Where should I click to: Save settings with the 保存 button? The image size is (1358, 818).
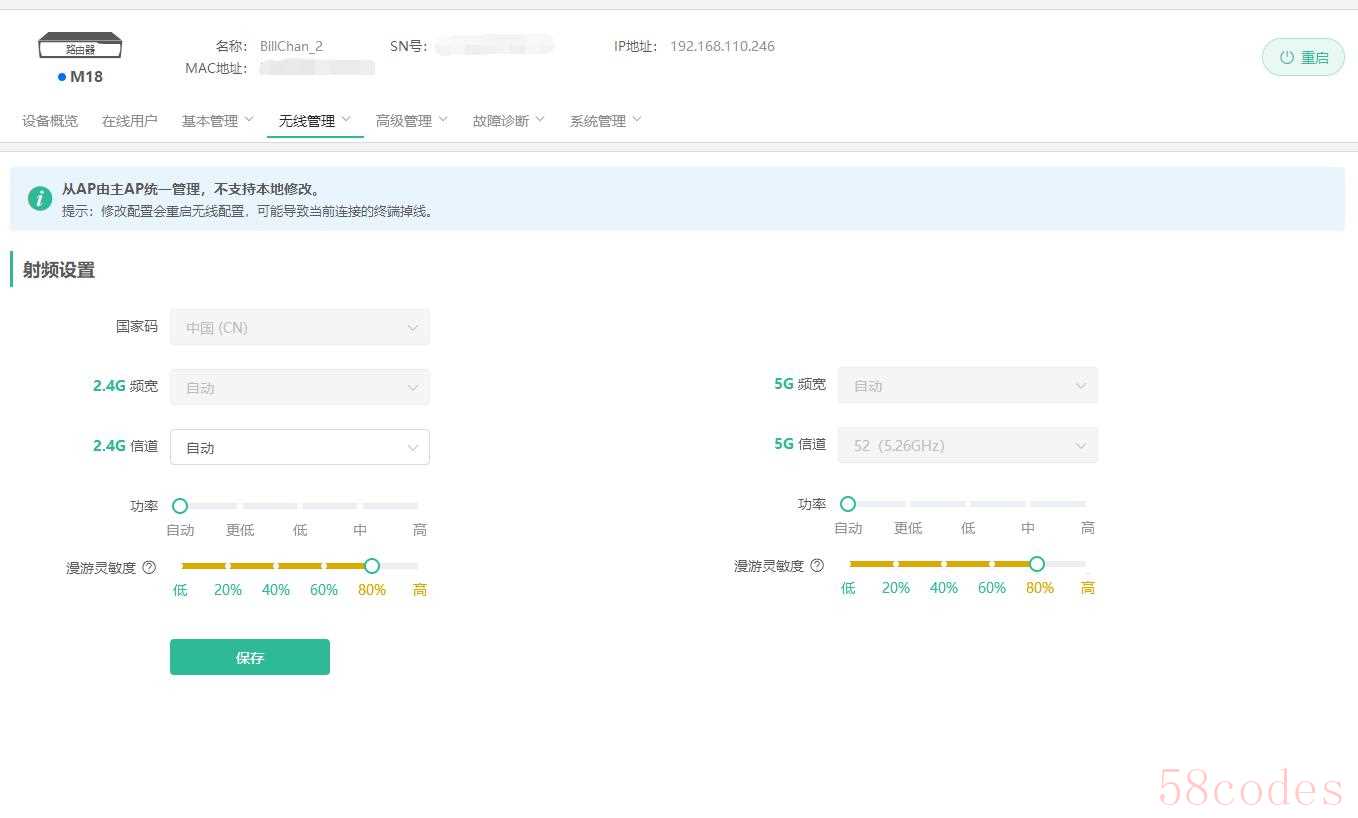pos(249,657)
